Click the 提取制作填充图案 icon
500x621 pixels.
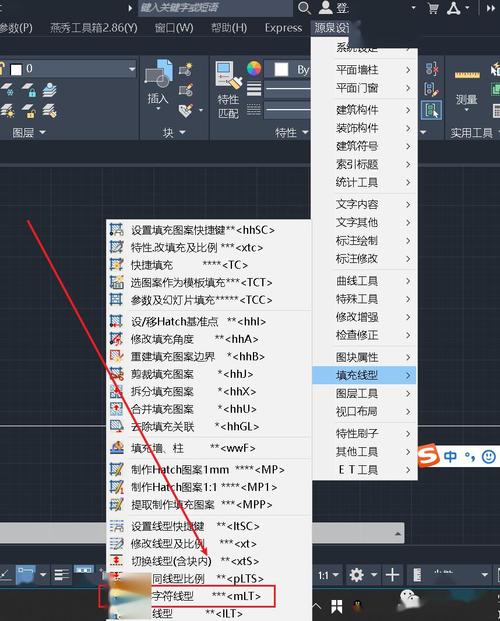pos(116,504)
